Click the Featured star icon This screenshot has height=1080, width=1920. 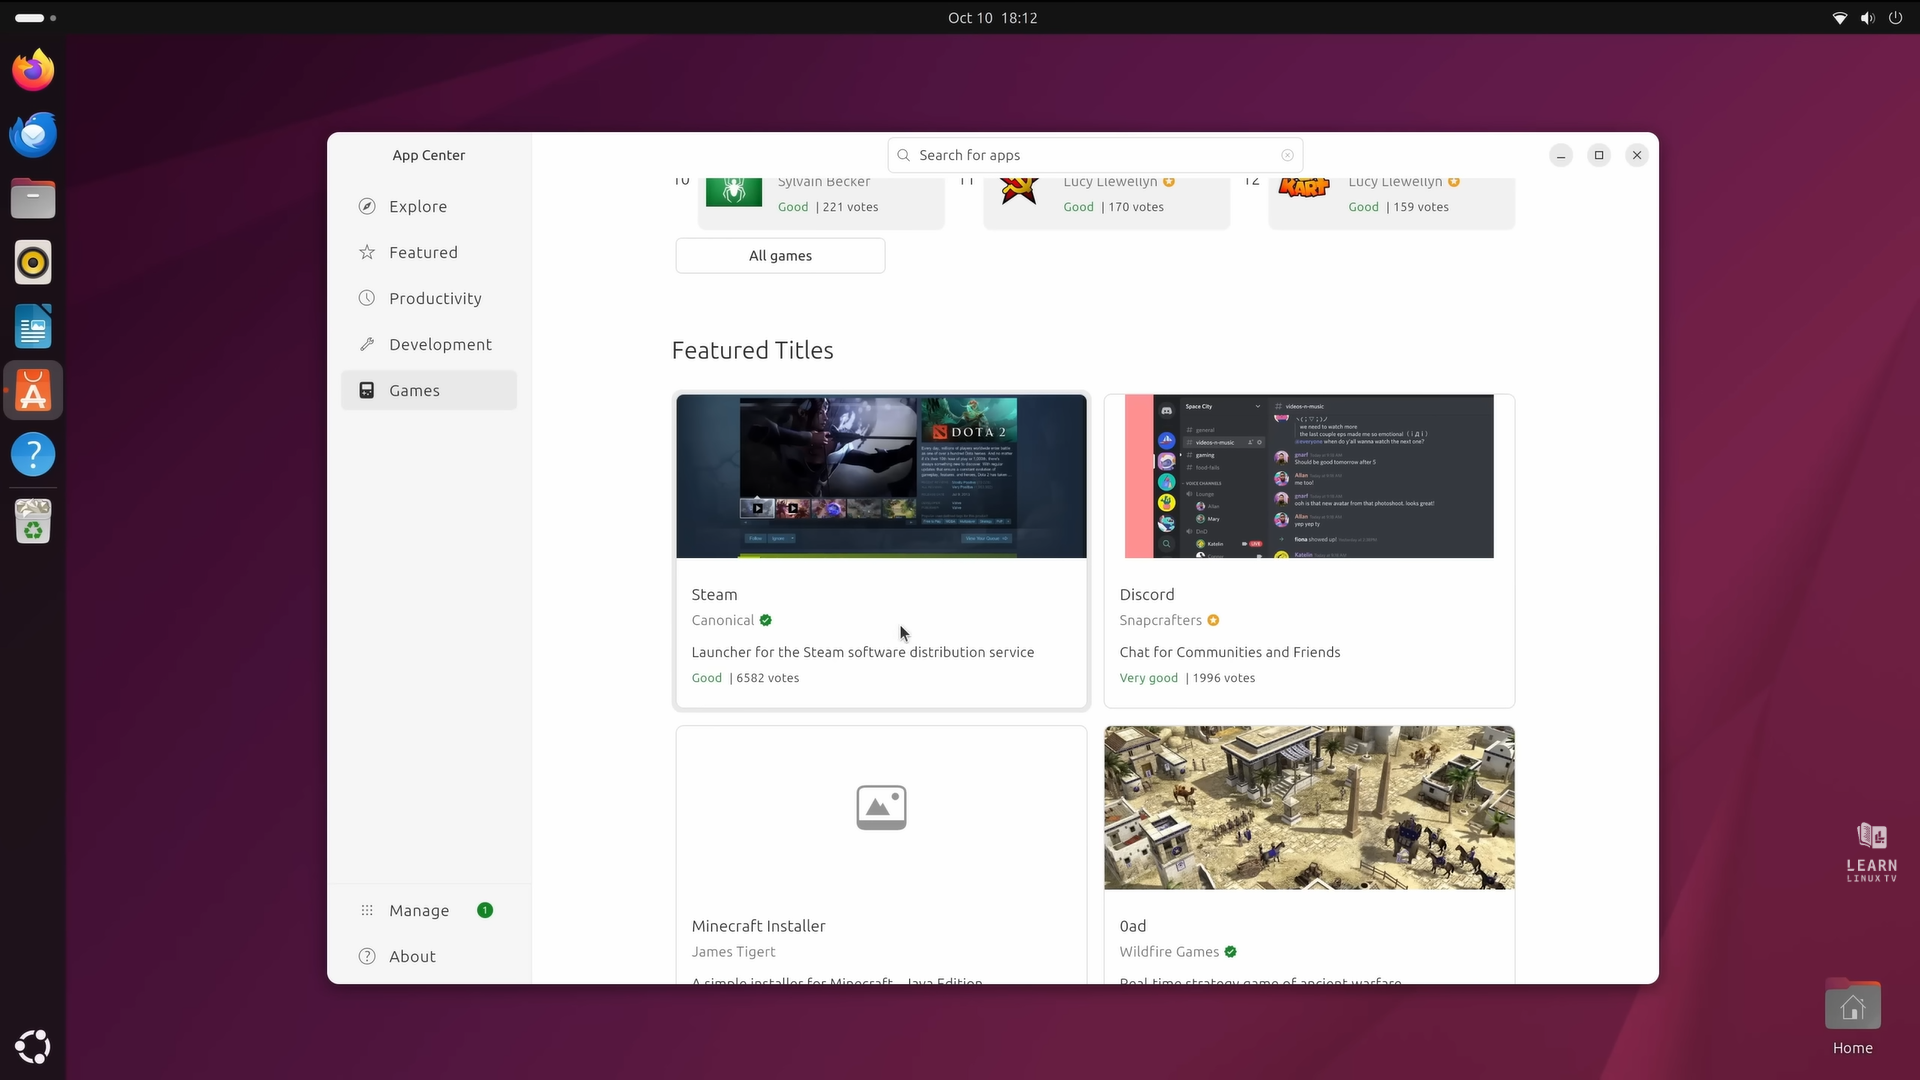(x=367, y=252)
